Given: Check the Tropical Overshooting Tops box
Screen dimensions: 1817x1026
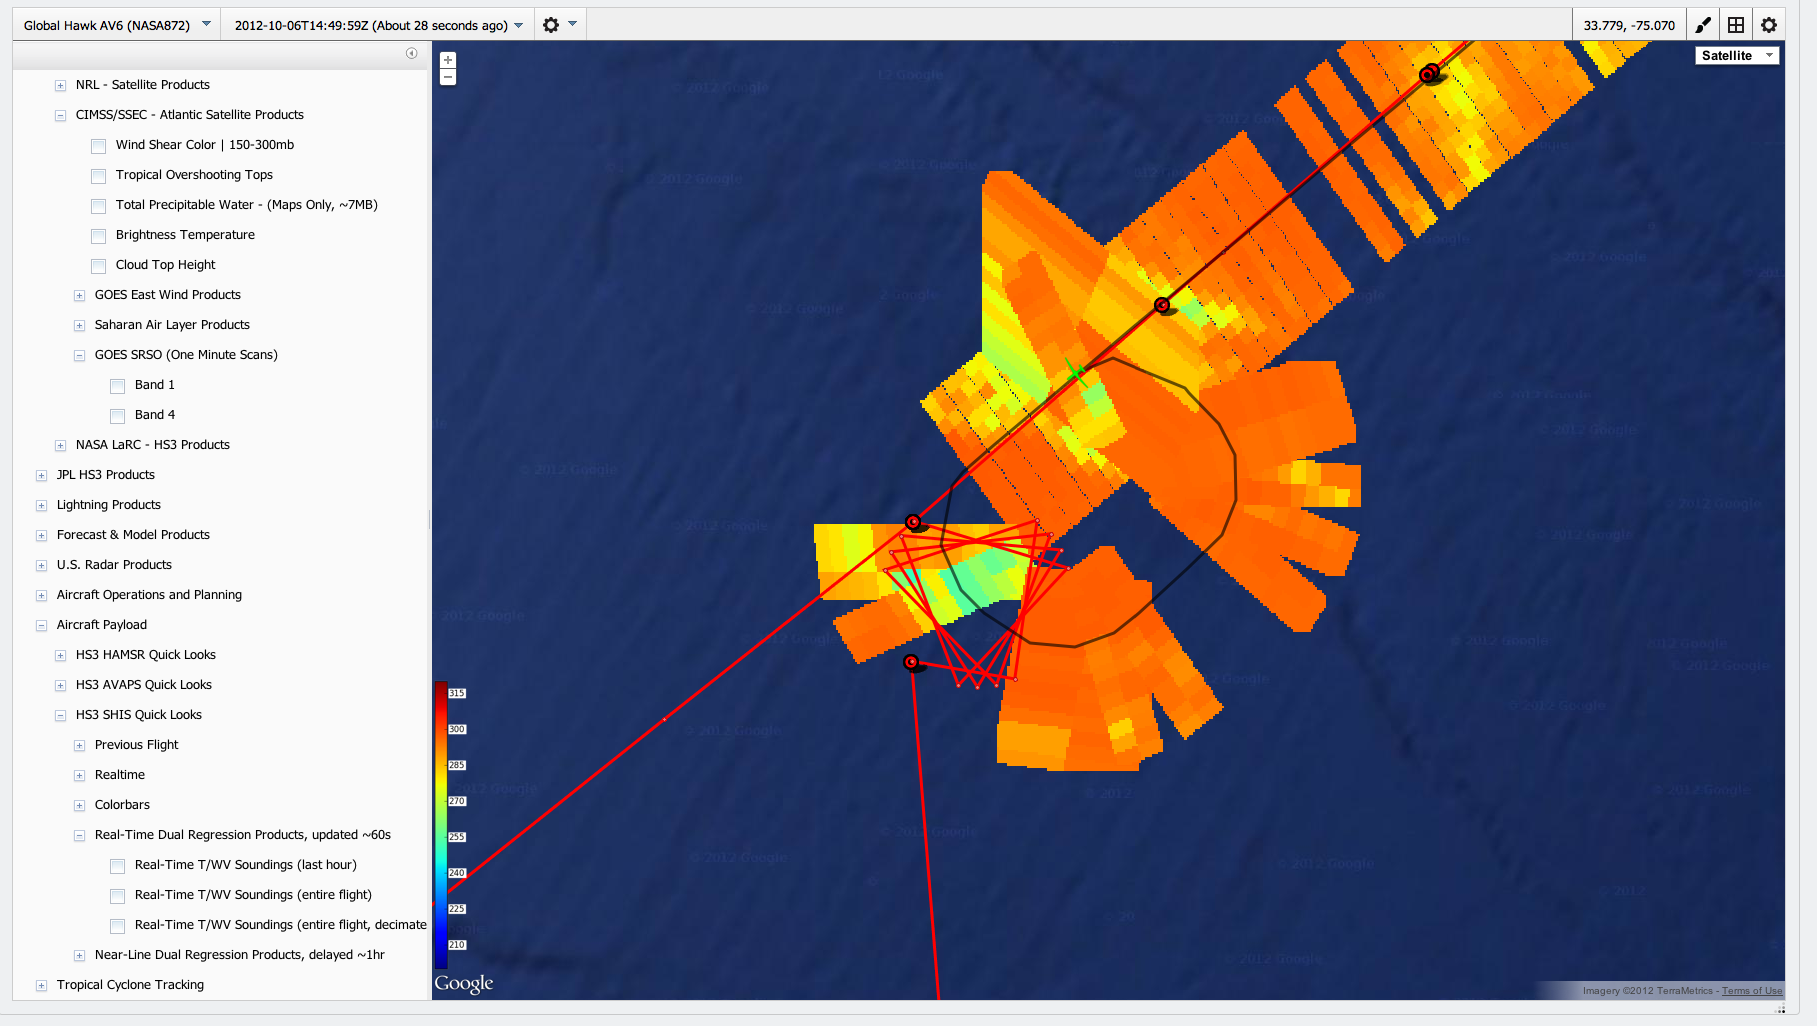Looking at the screenshot, I should [99, 176].
